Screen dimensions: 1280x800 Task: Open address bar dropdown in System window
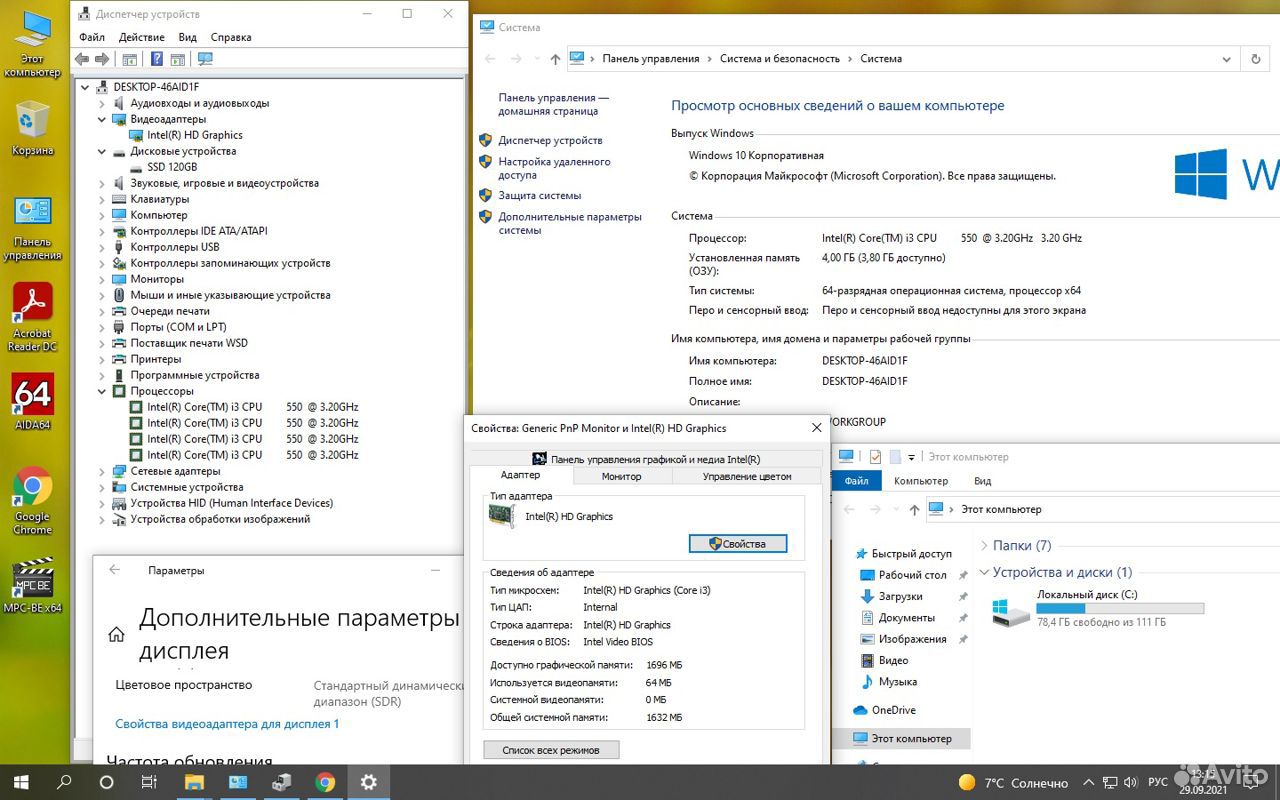point(1227,59)
